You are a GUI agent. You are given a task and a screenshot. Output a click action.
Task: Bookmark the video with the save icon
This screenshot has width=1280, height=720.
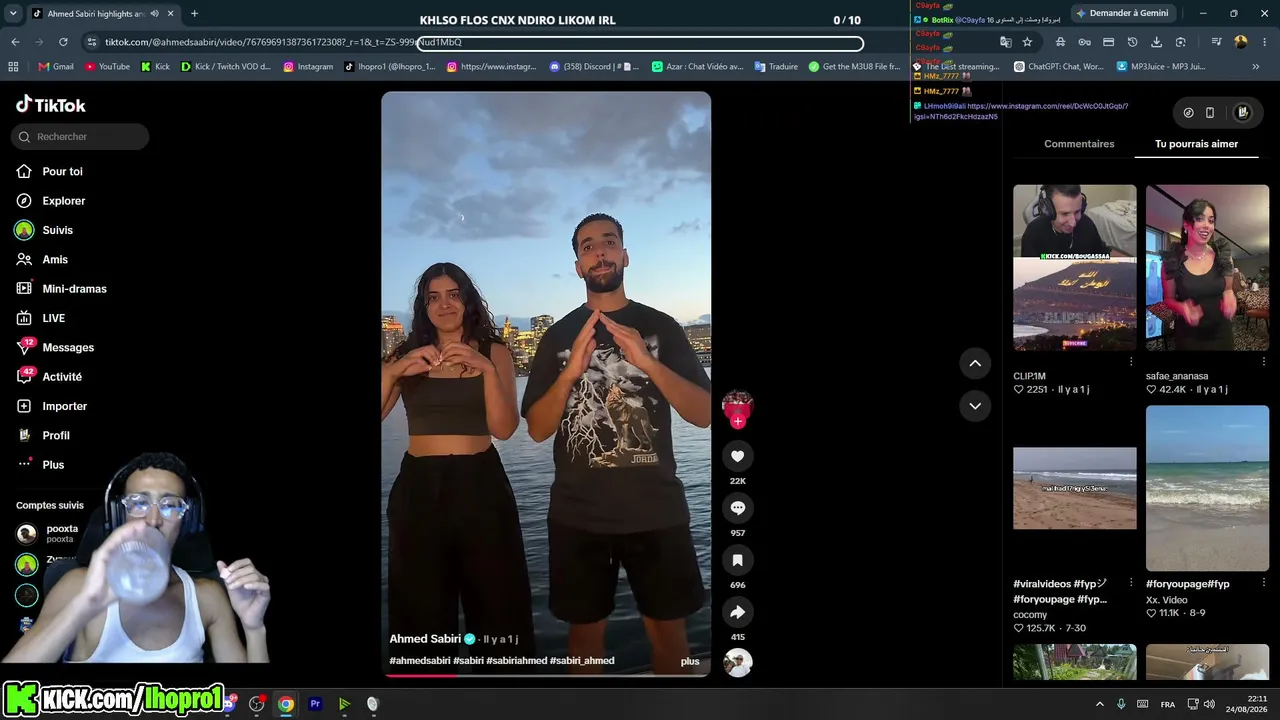tap(738, 560)
